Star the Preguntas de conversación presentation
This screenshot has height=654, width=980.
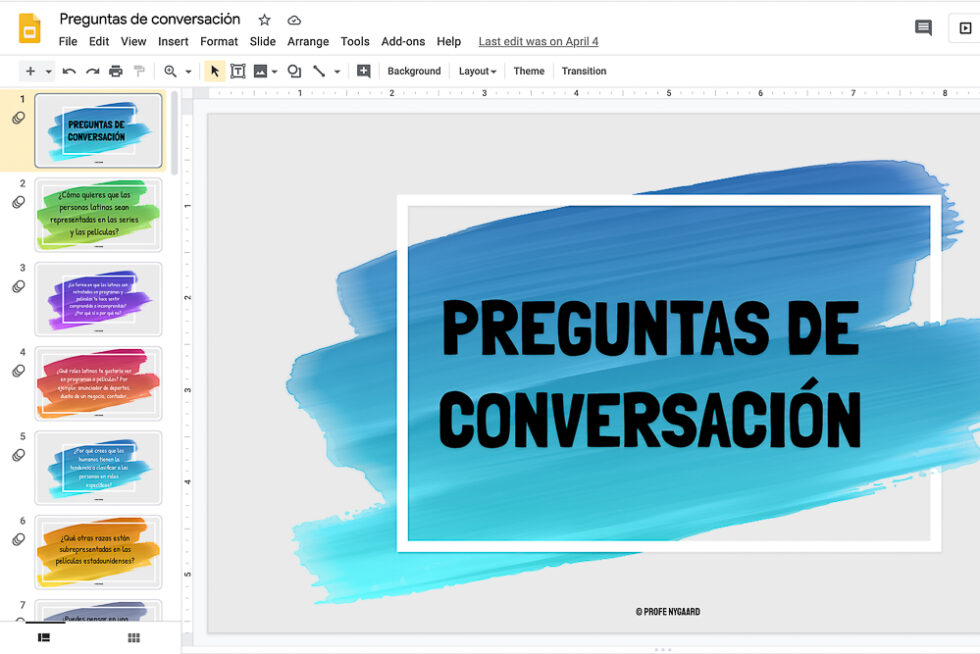[264, 20]
